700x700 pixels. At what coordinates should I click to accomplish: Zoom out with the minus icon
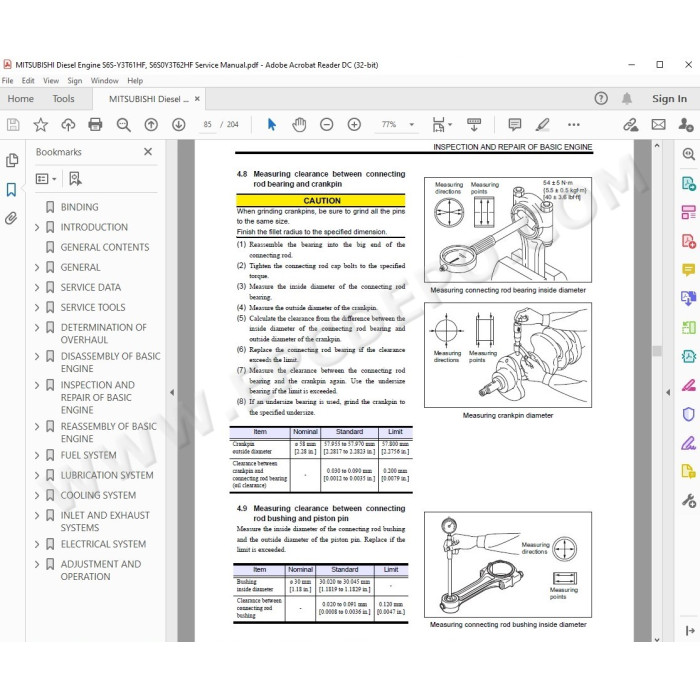tap(327, 125)
